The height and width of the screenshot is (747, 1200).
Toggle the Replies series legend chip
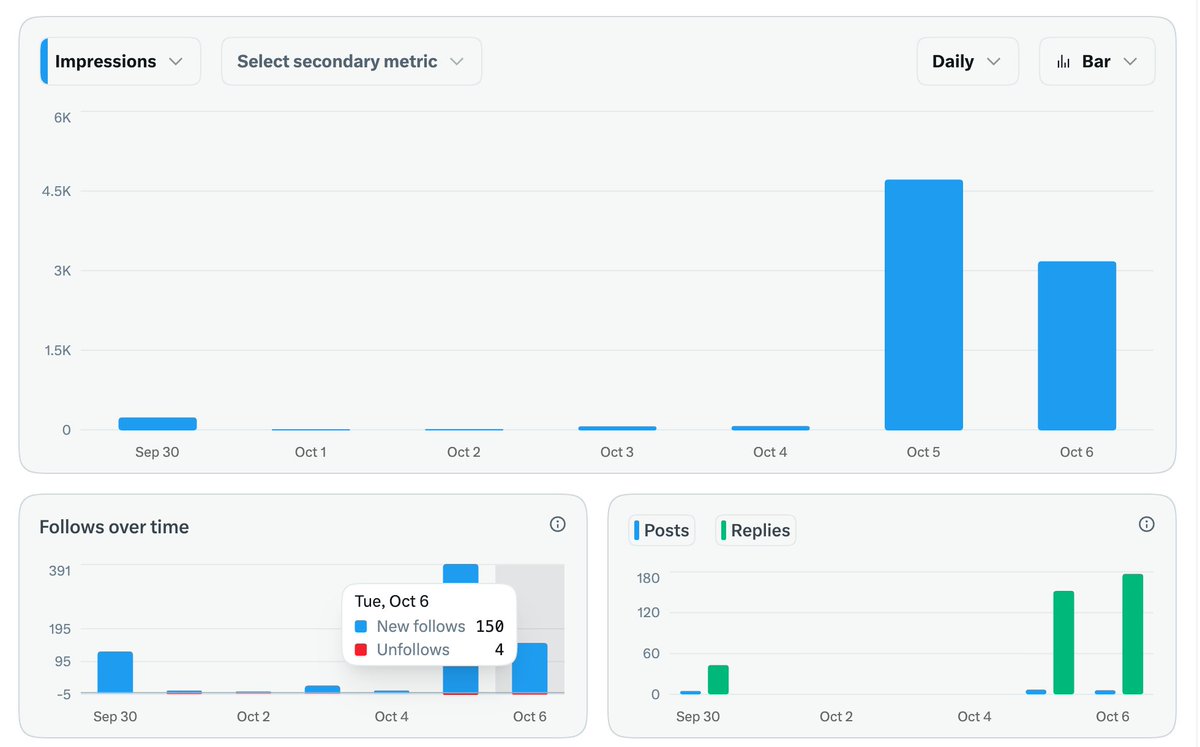tap(756, 530)
